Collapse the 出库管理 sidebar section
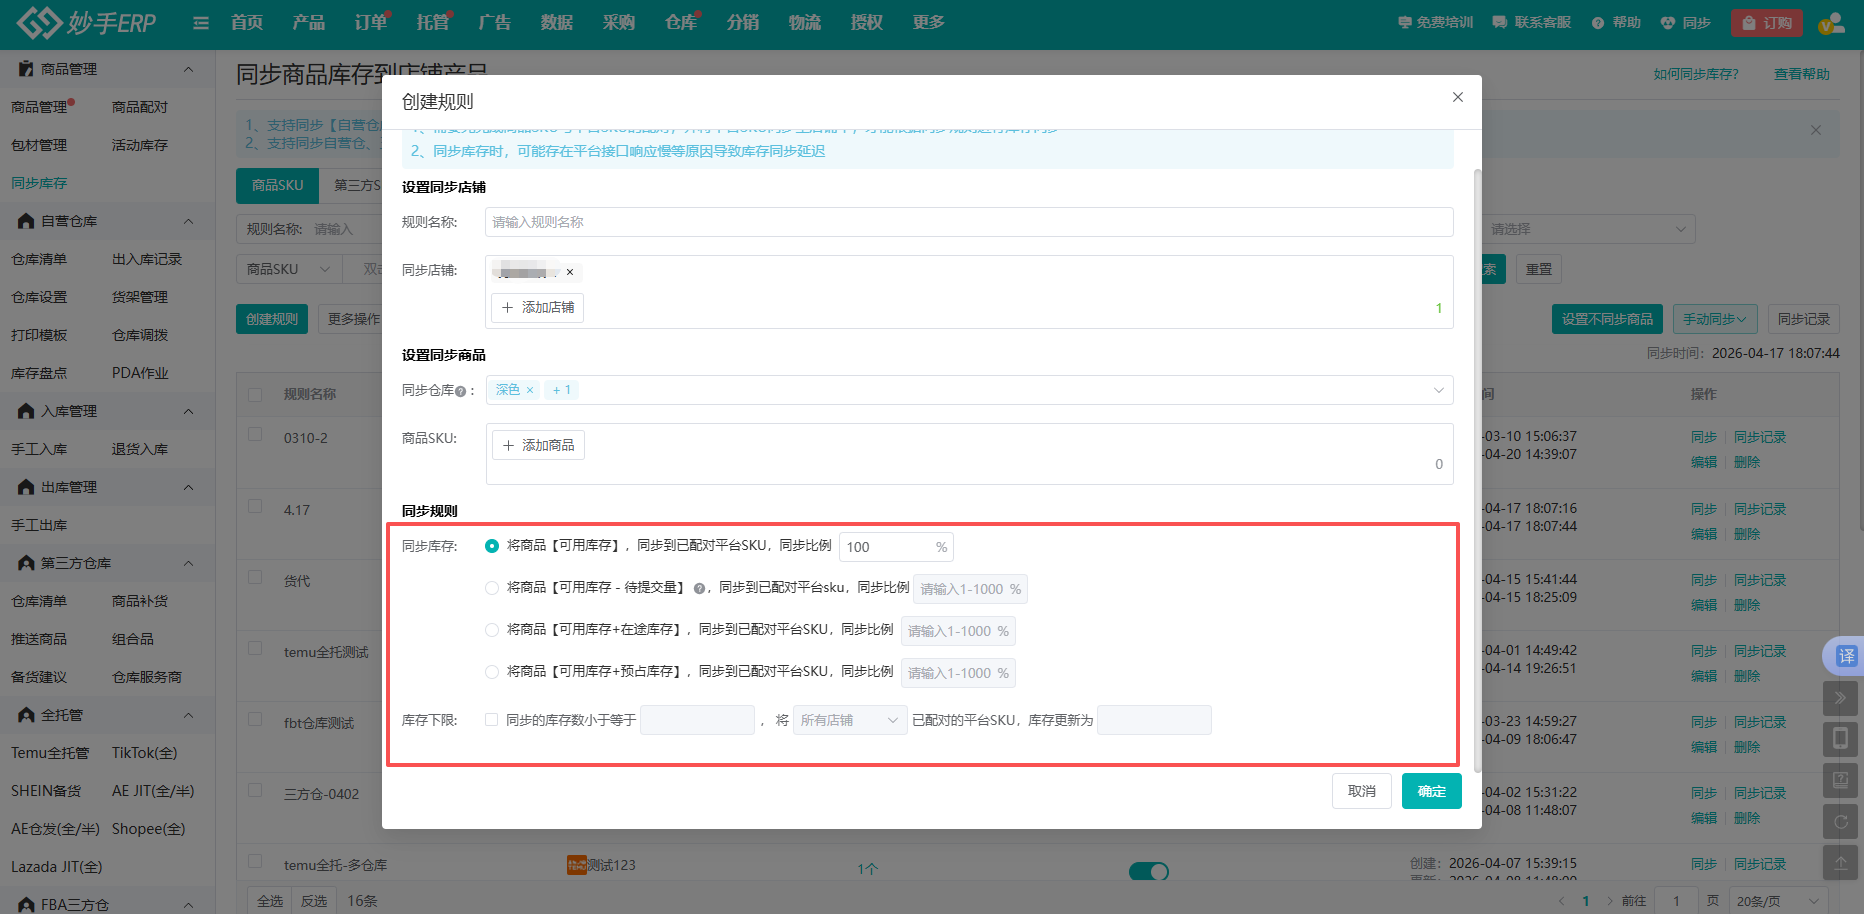The width and height of the screenshot is (1864, 914). [188, 487]
